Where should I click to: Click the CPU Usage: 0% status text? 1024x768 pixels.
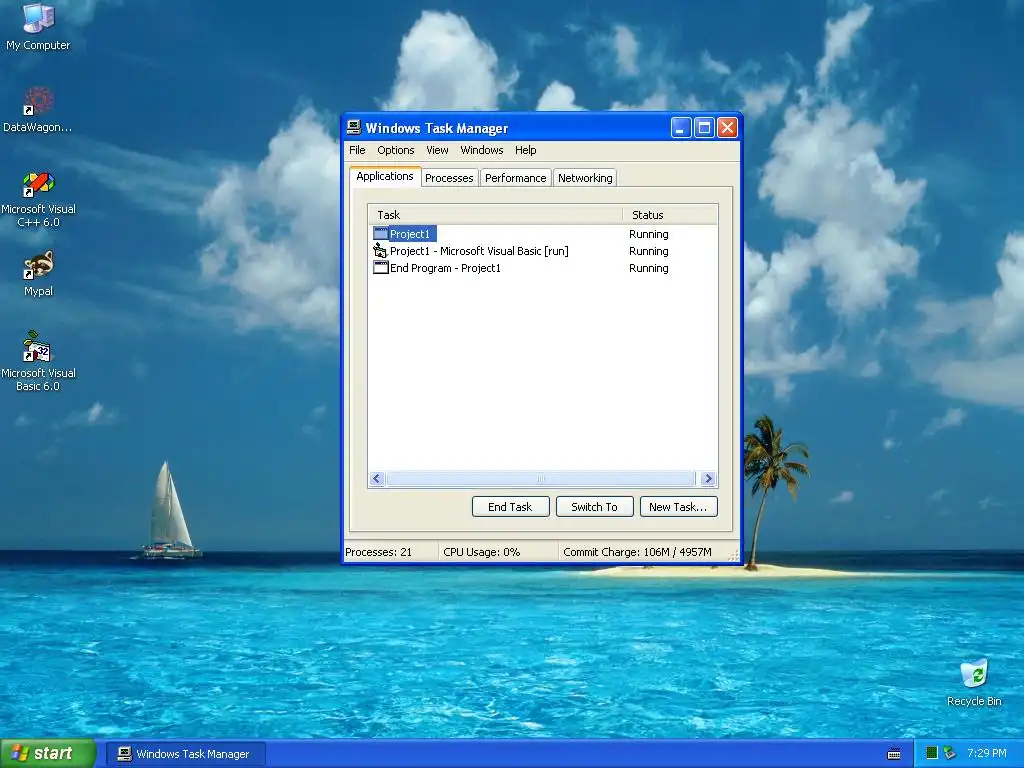482,552
